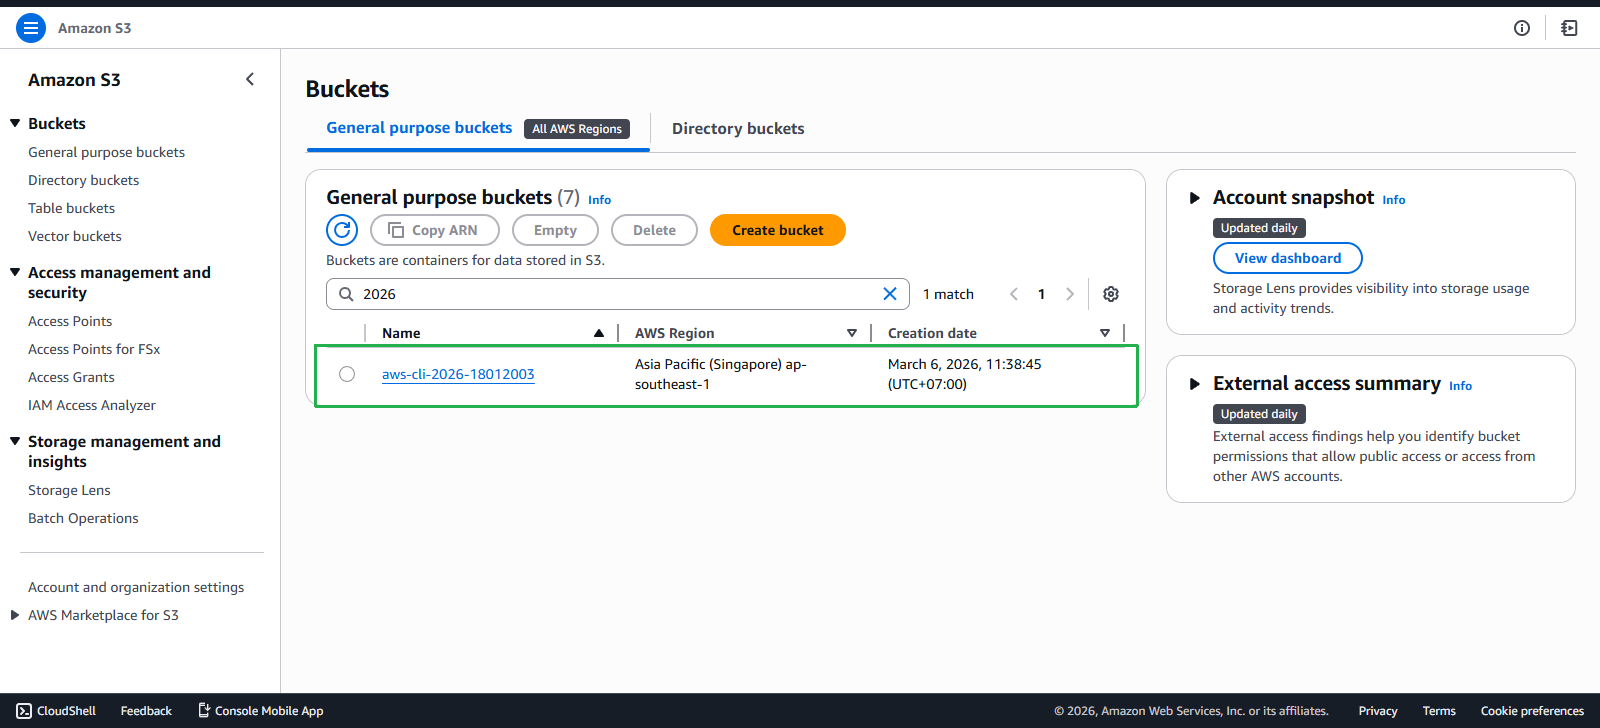Open the aws-cli-2026-18012003 bucket link
This screenshot has width=1600, height=728.
[x=458, y=374]
